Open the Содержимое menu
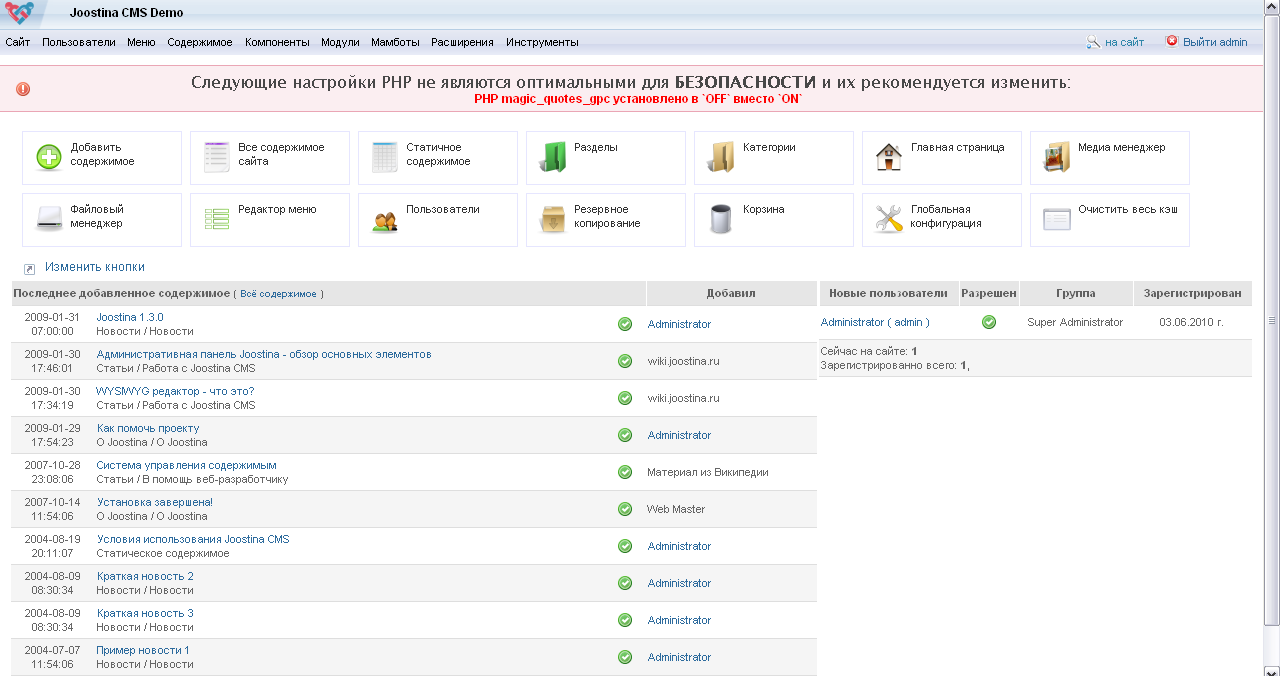1280x676 pixels. (200, 42)
